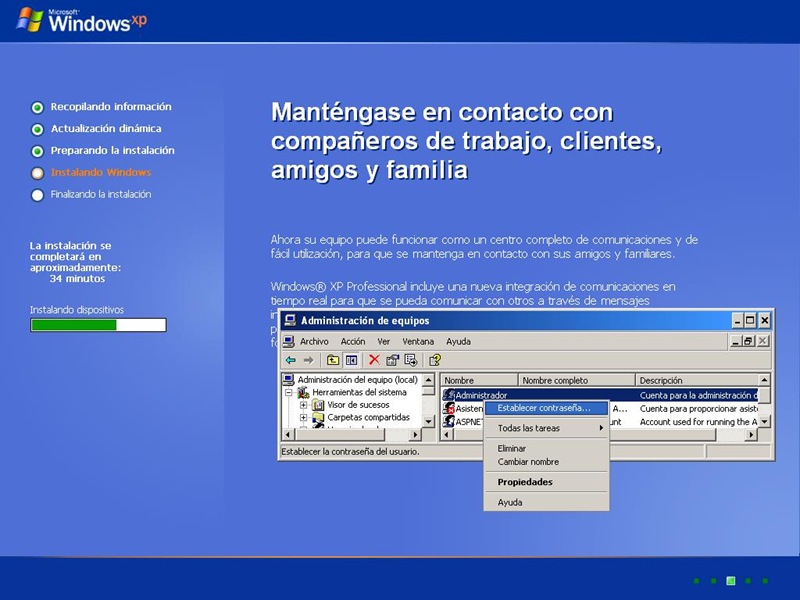This screenshot has height=600, width=800.
Task: Choose Cambiar nombre in context menu
Action: coord(546,462)
